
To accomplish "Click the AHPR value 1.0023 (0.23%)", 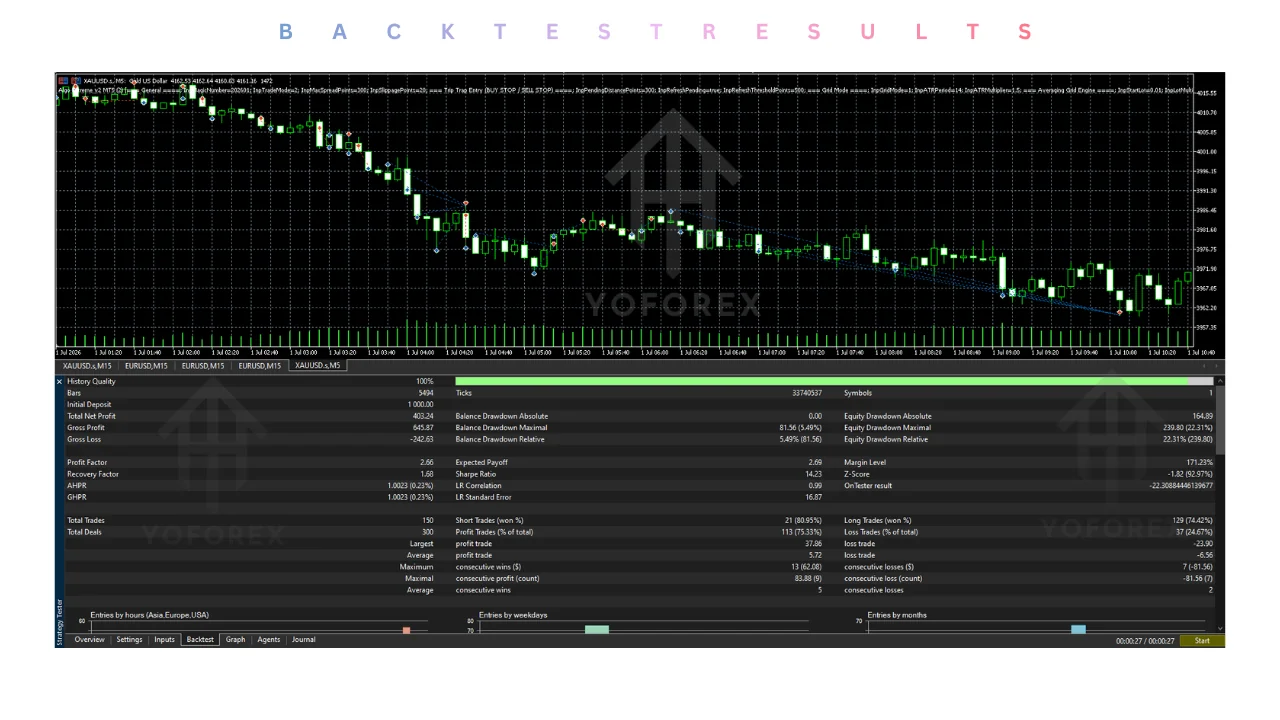I will (411, 486).
